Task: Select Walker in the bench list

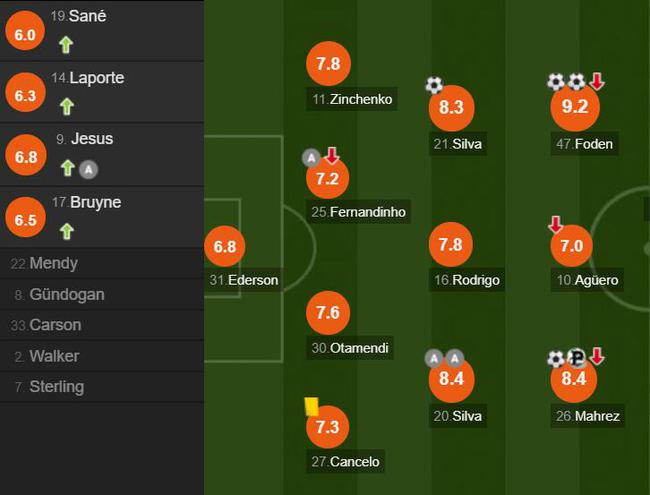Action: 54,356
